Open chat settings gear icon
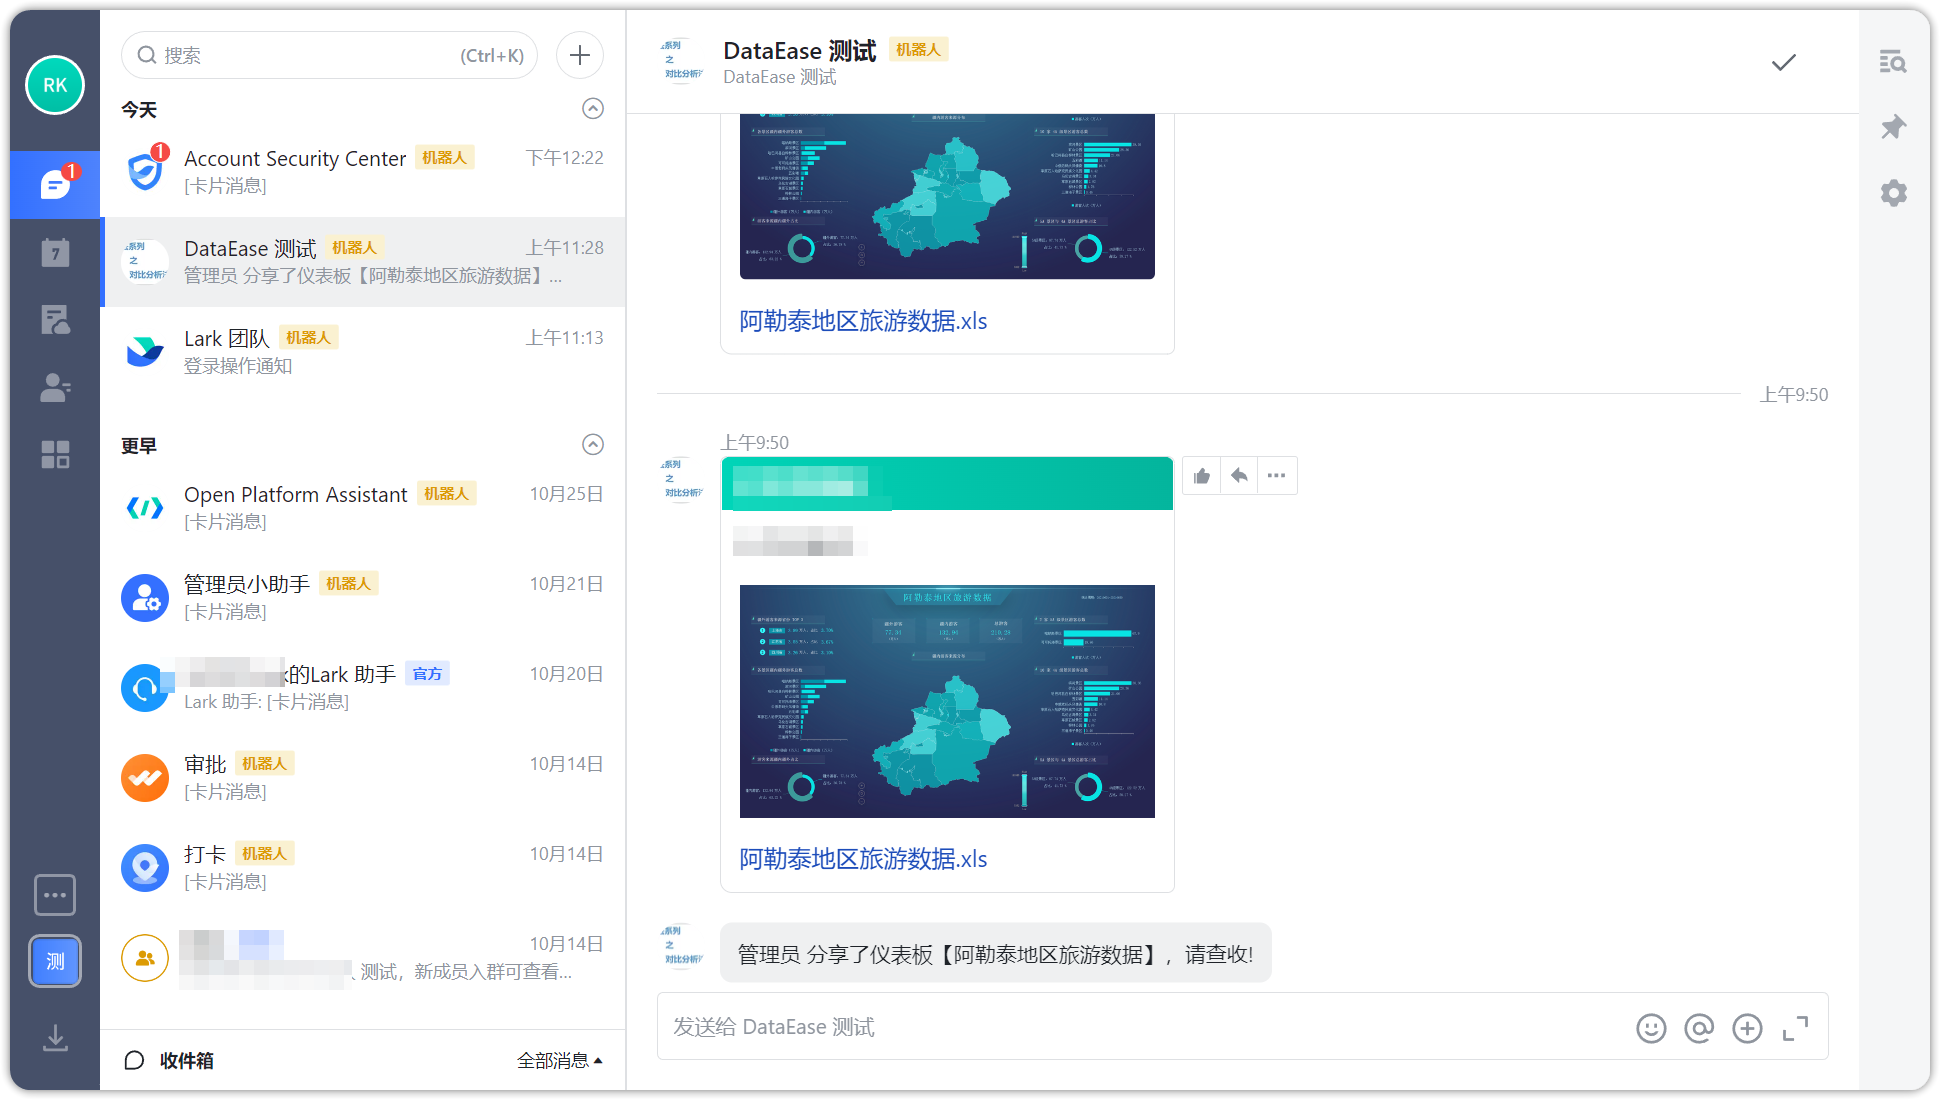This screenshot has width=1940, height=1100. (x=1893, y=193)
